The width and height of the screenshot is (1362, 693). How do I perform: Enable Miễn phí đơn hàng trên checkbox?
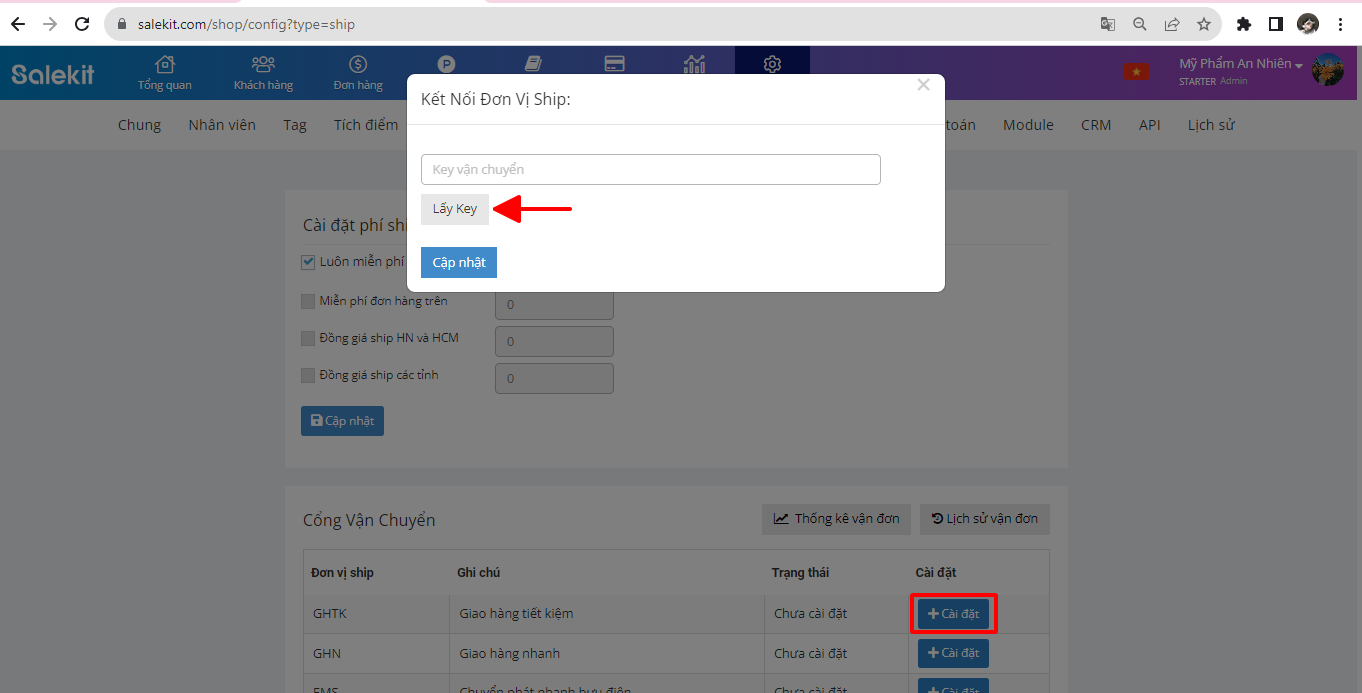(x=308, y=301)
